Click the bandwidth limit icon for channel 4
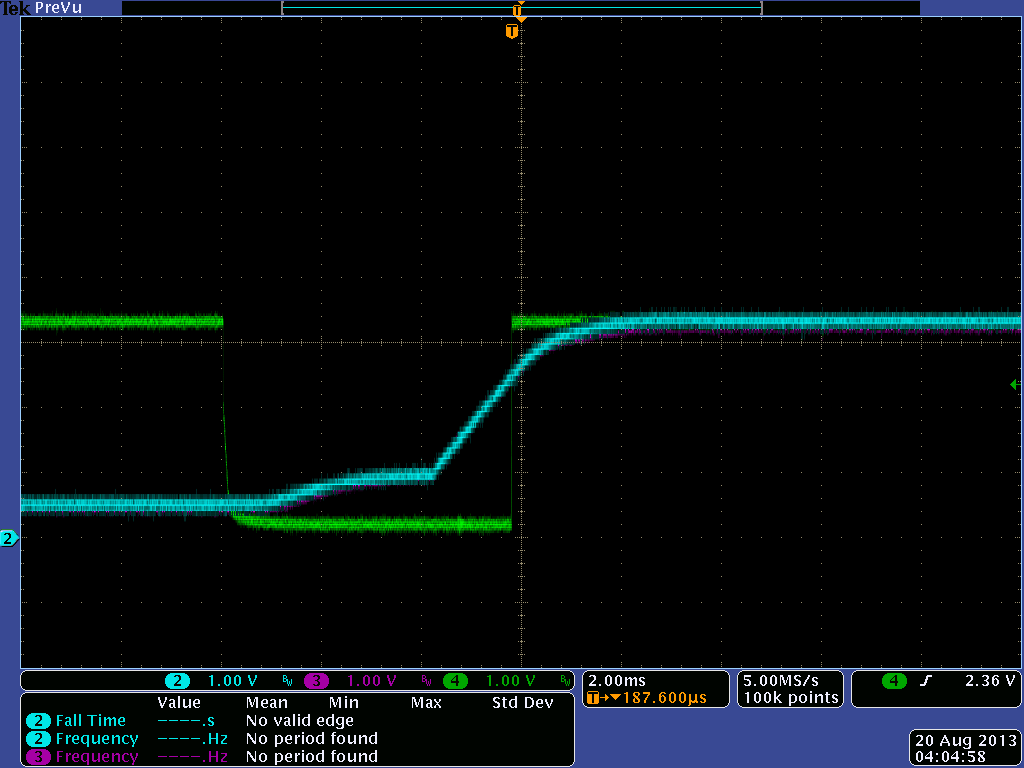The height and width of the screenshot is (768, 1024). pyautogui.click(x=566, y=682)
